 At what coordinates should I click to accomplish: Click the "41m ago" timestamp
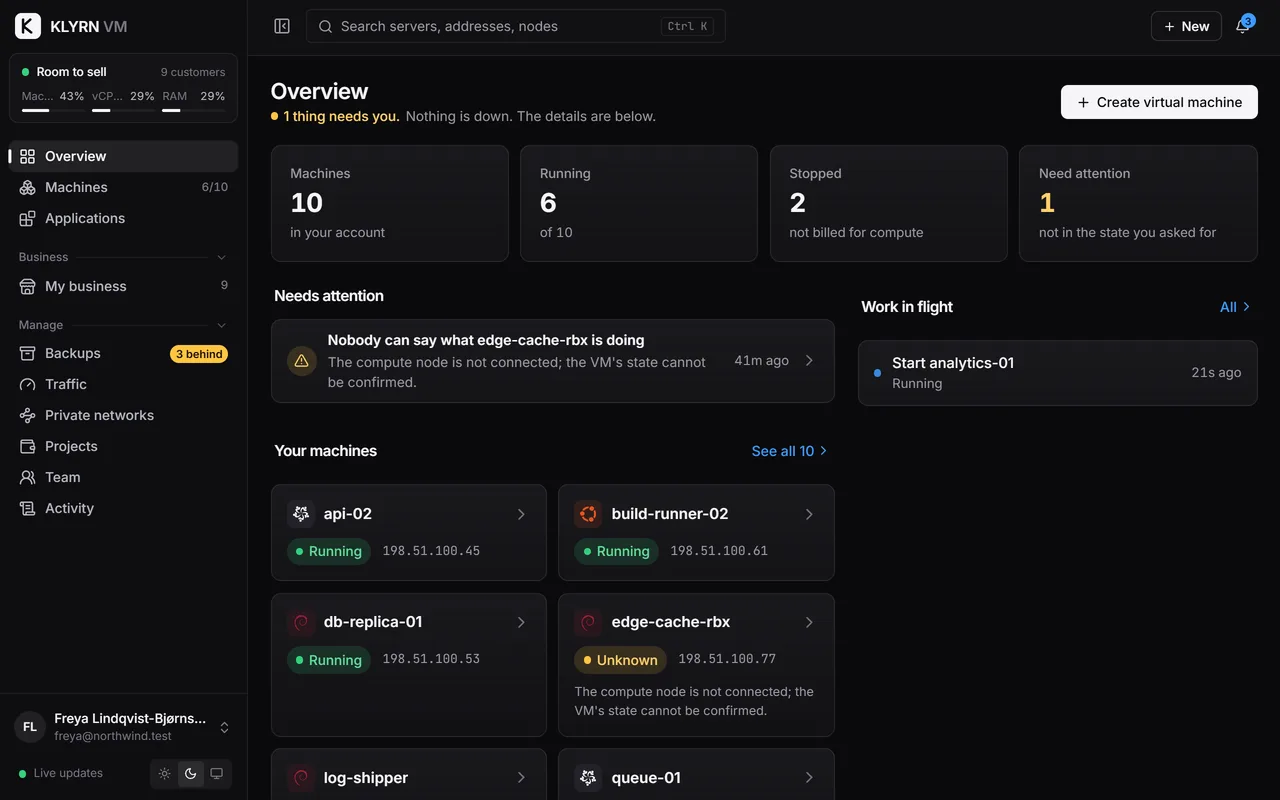[762, 361]
